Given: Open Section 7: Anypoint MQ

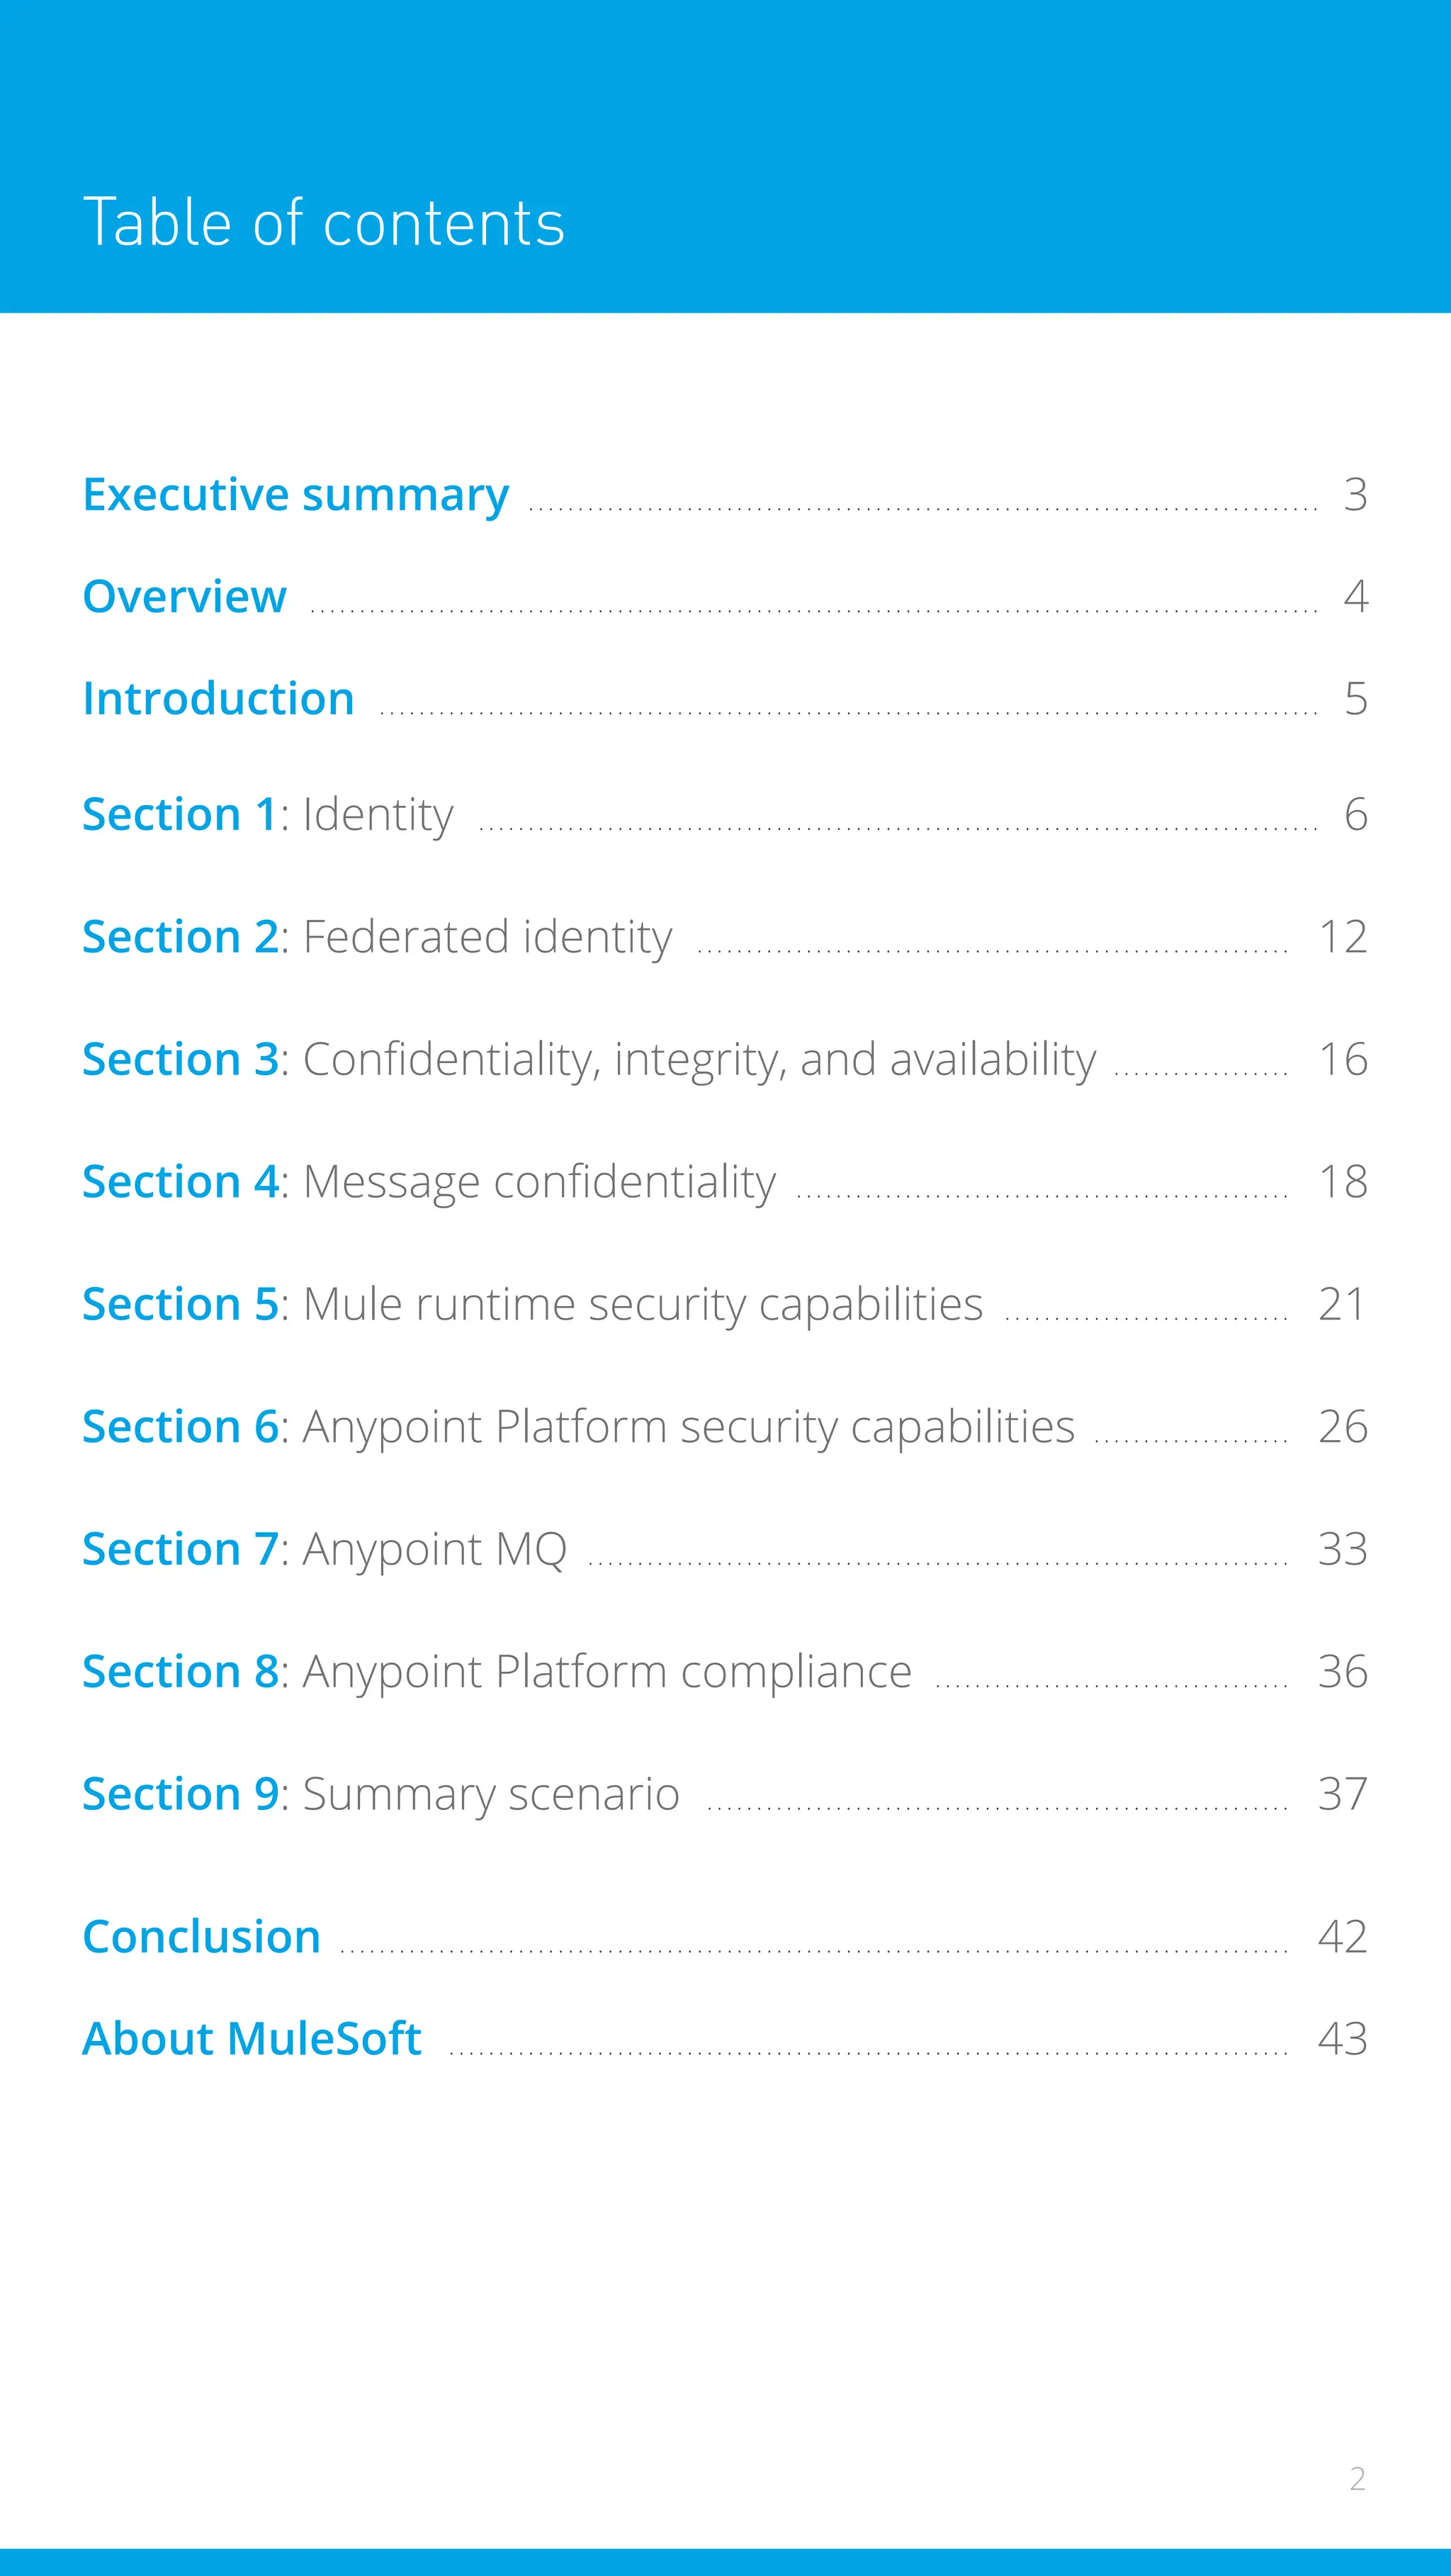Looking at the screenshot, I should point(325,1550).
